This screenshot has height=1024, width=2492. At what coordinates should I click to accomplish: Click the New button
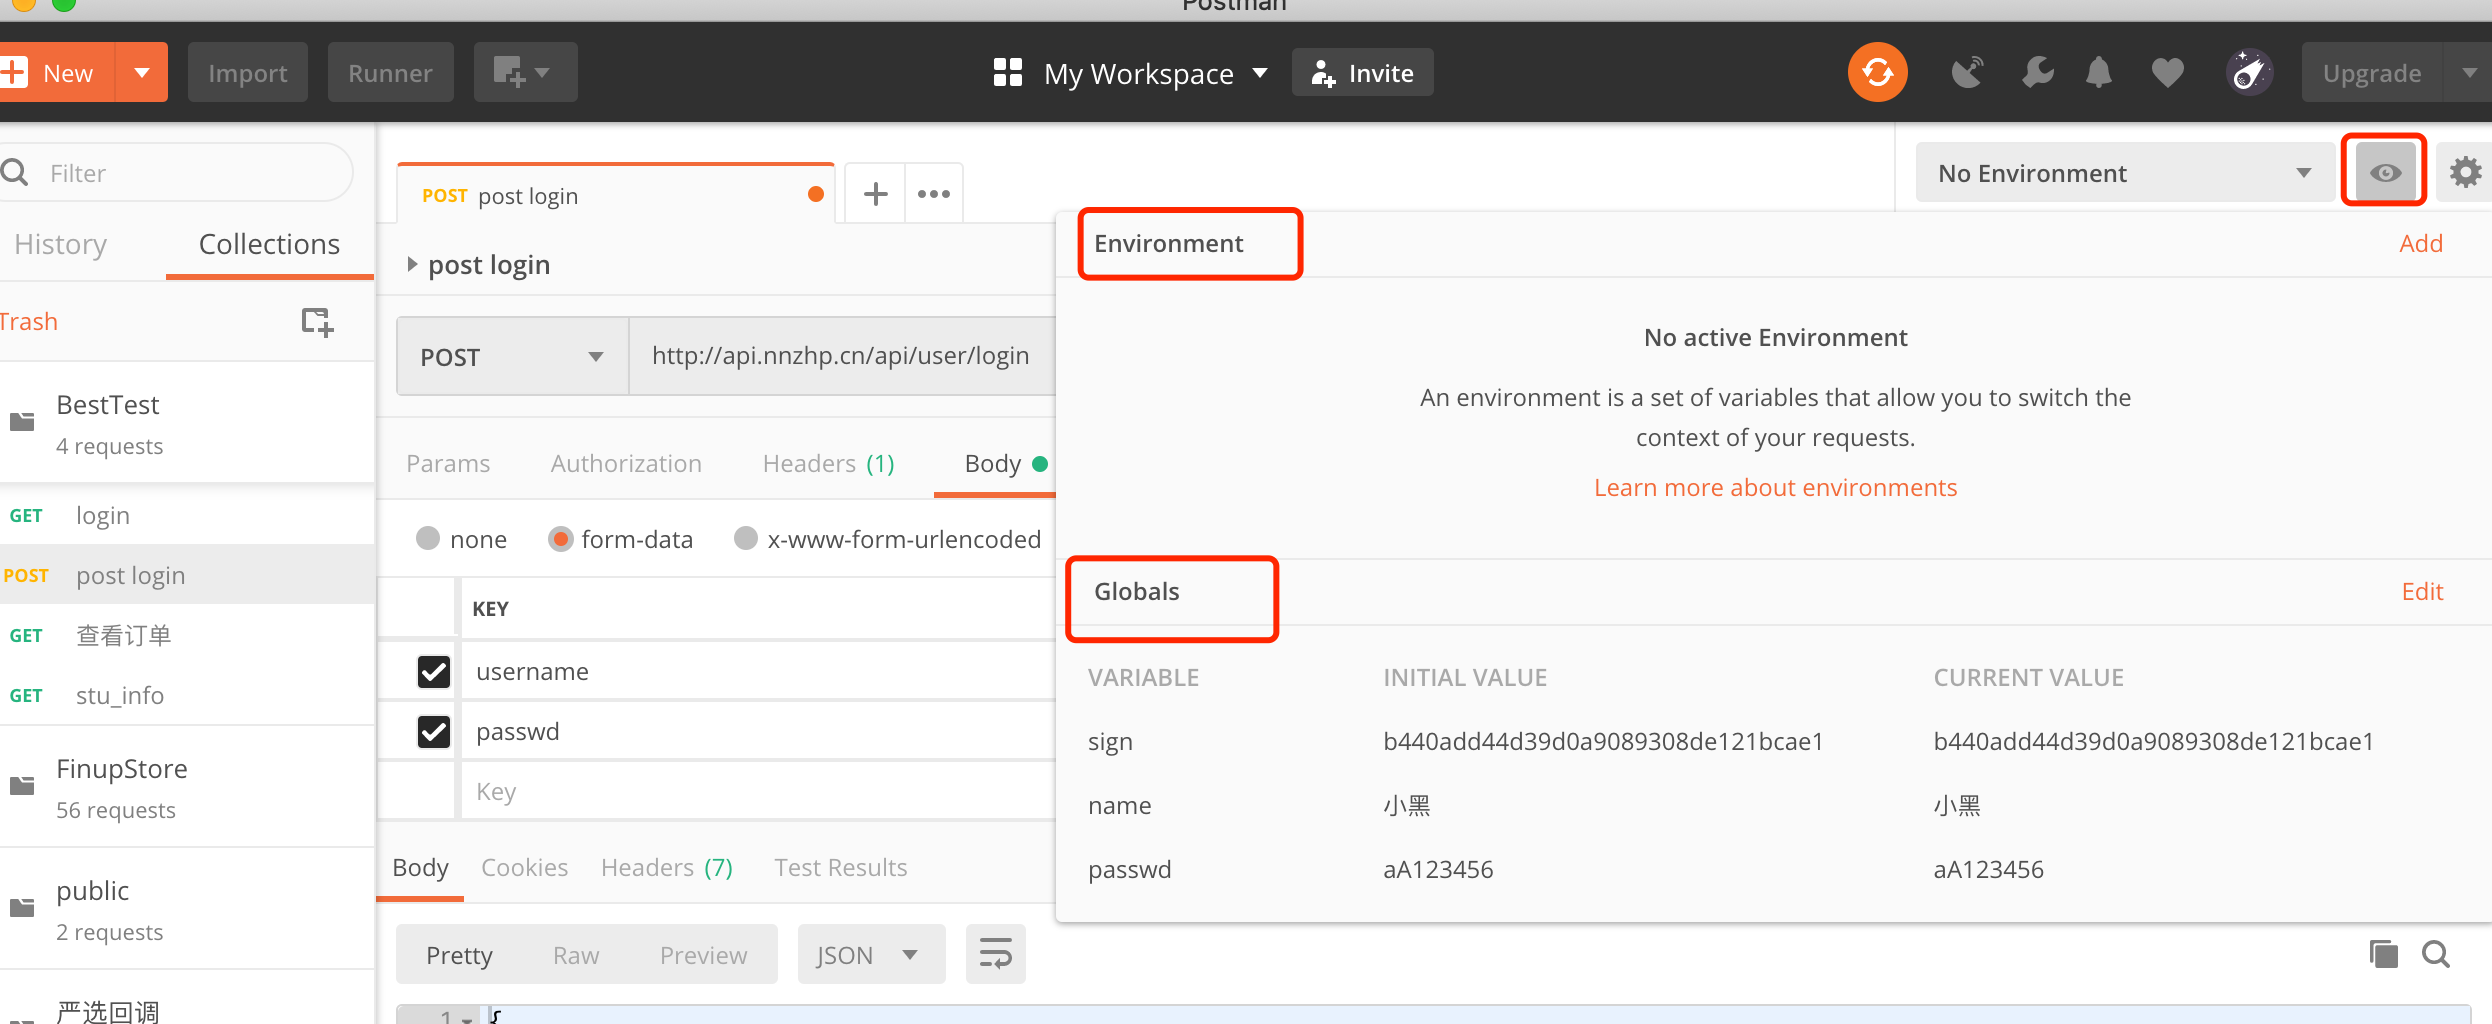[58, 72]
